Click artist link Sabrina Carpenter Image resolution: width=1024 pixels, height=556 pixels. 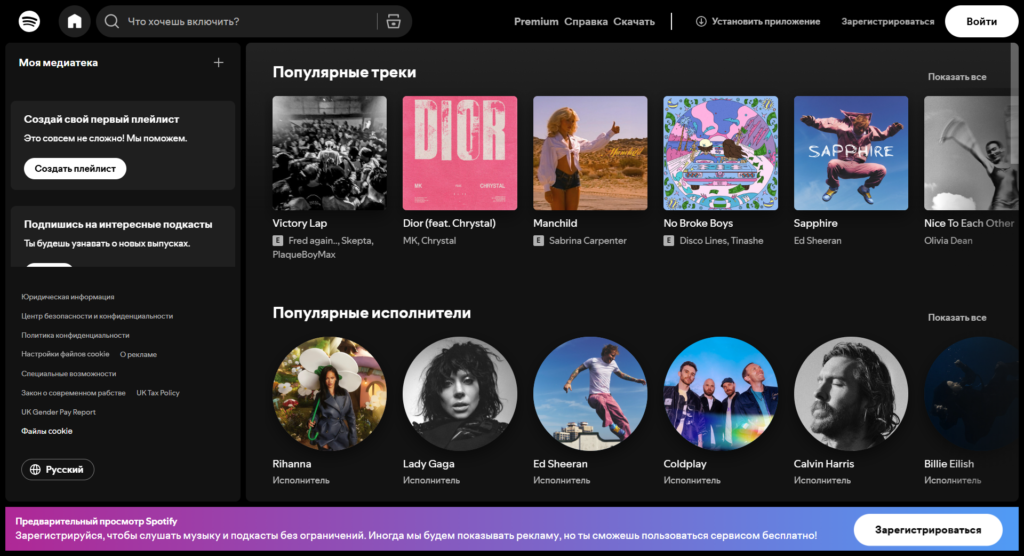point(587,240)
